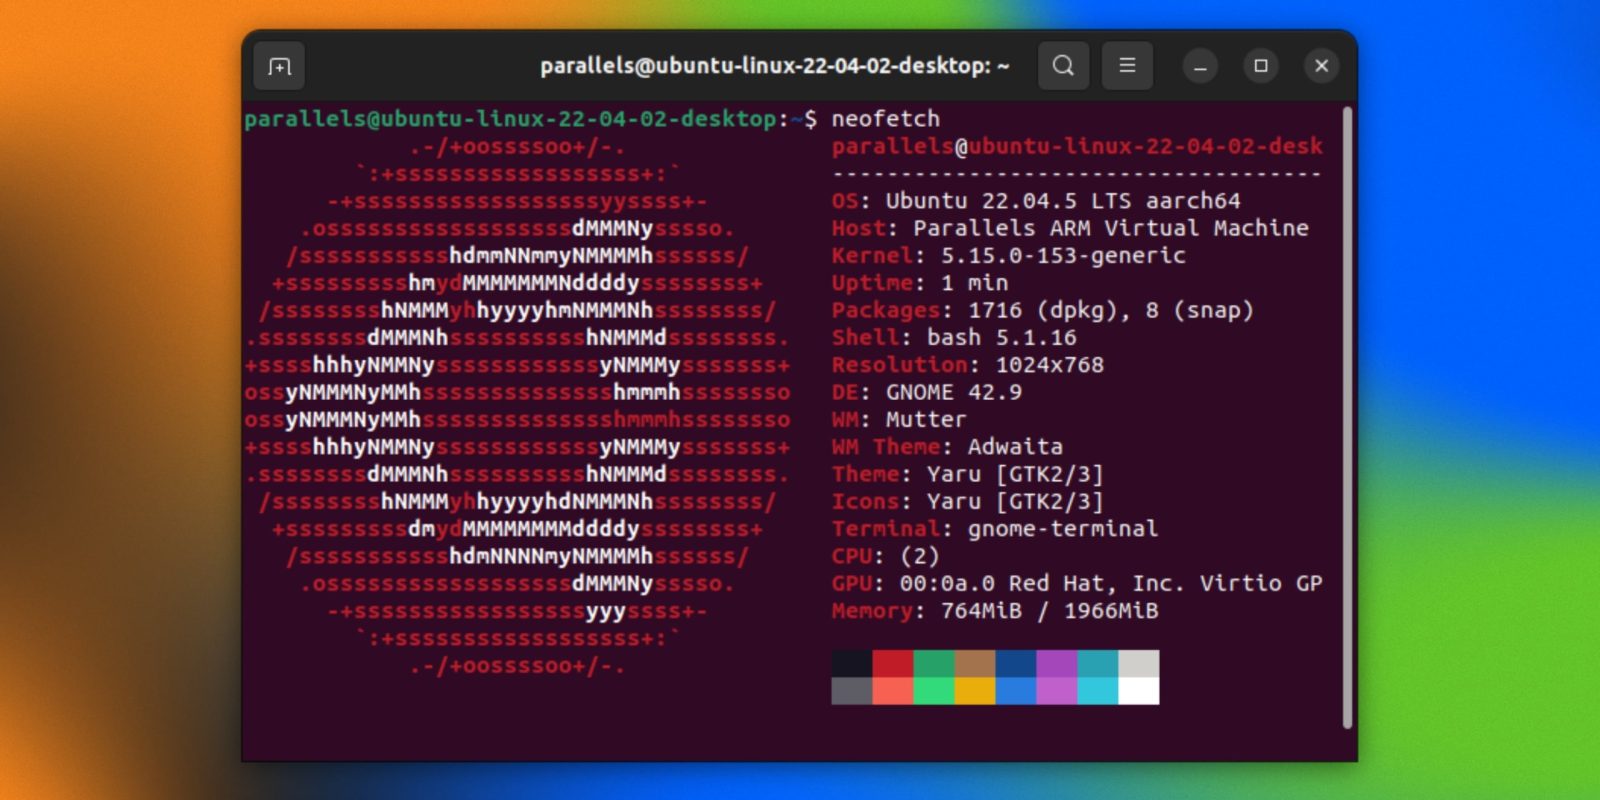Click the Resolution 1024x768 line
This screenshot has height=800, width=1600.
tap(967, 365)
